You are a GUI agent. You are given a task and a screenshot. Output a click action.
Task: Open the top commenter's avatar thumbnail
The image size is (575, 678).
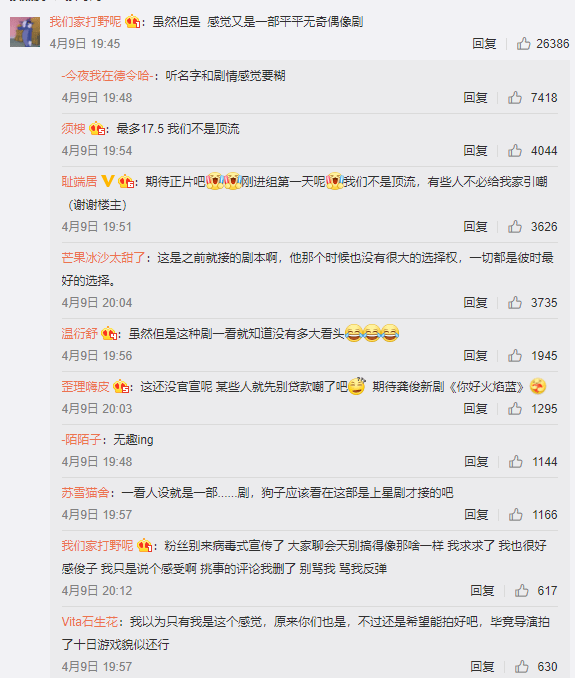[25, 32]
